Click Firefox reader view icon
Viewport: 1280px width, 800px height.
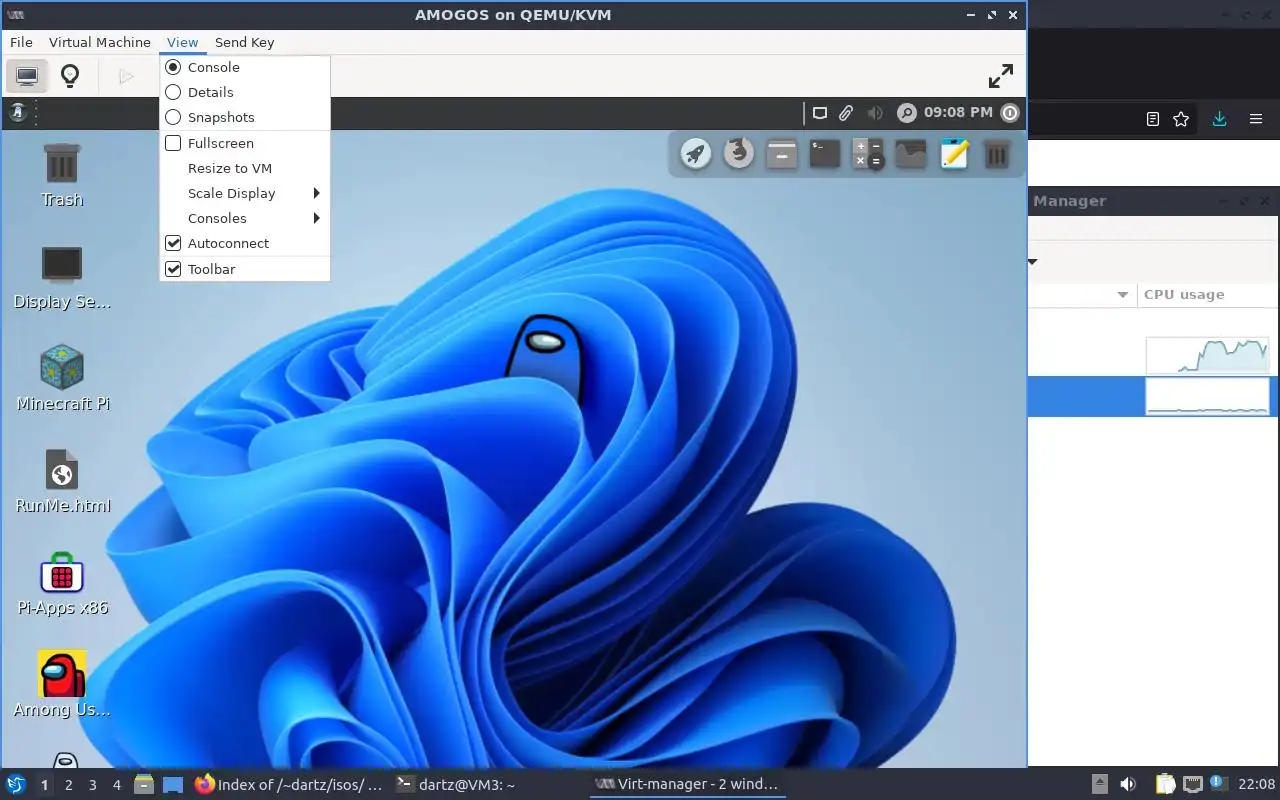point(1153,119)
